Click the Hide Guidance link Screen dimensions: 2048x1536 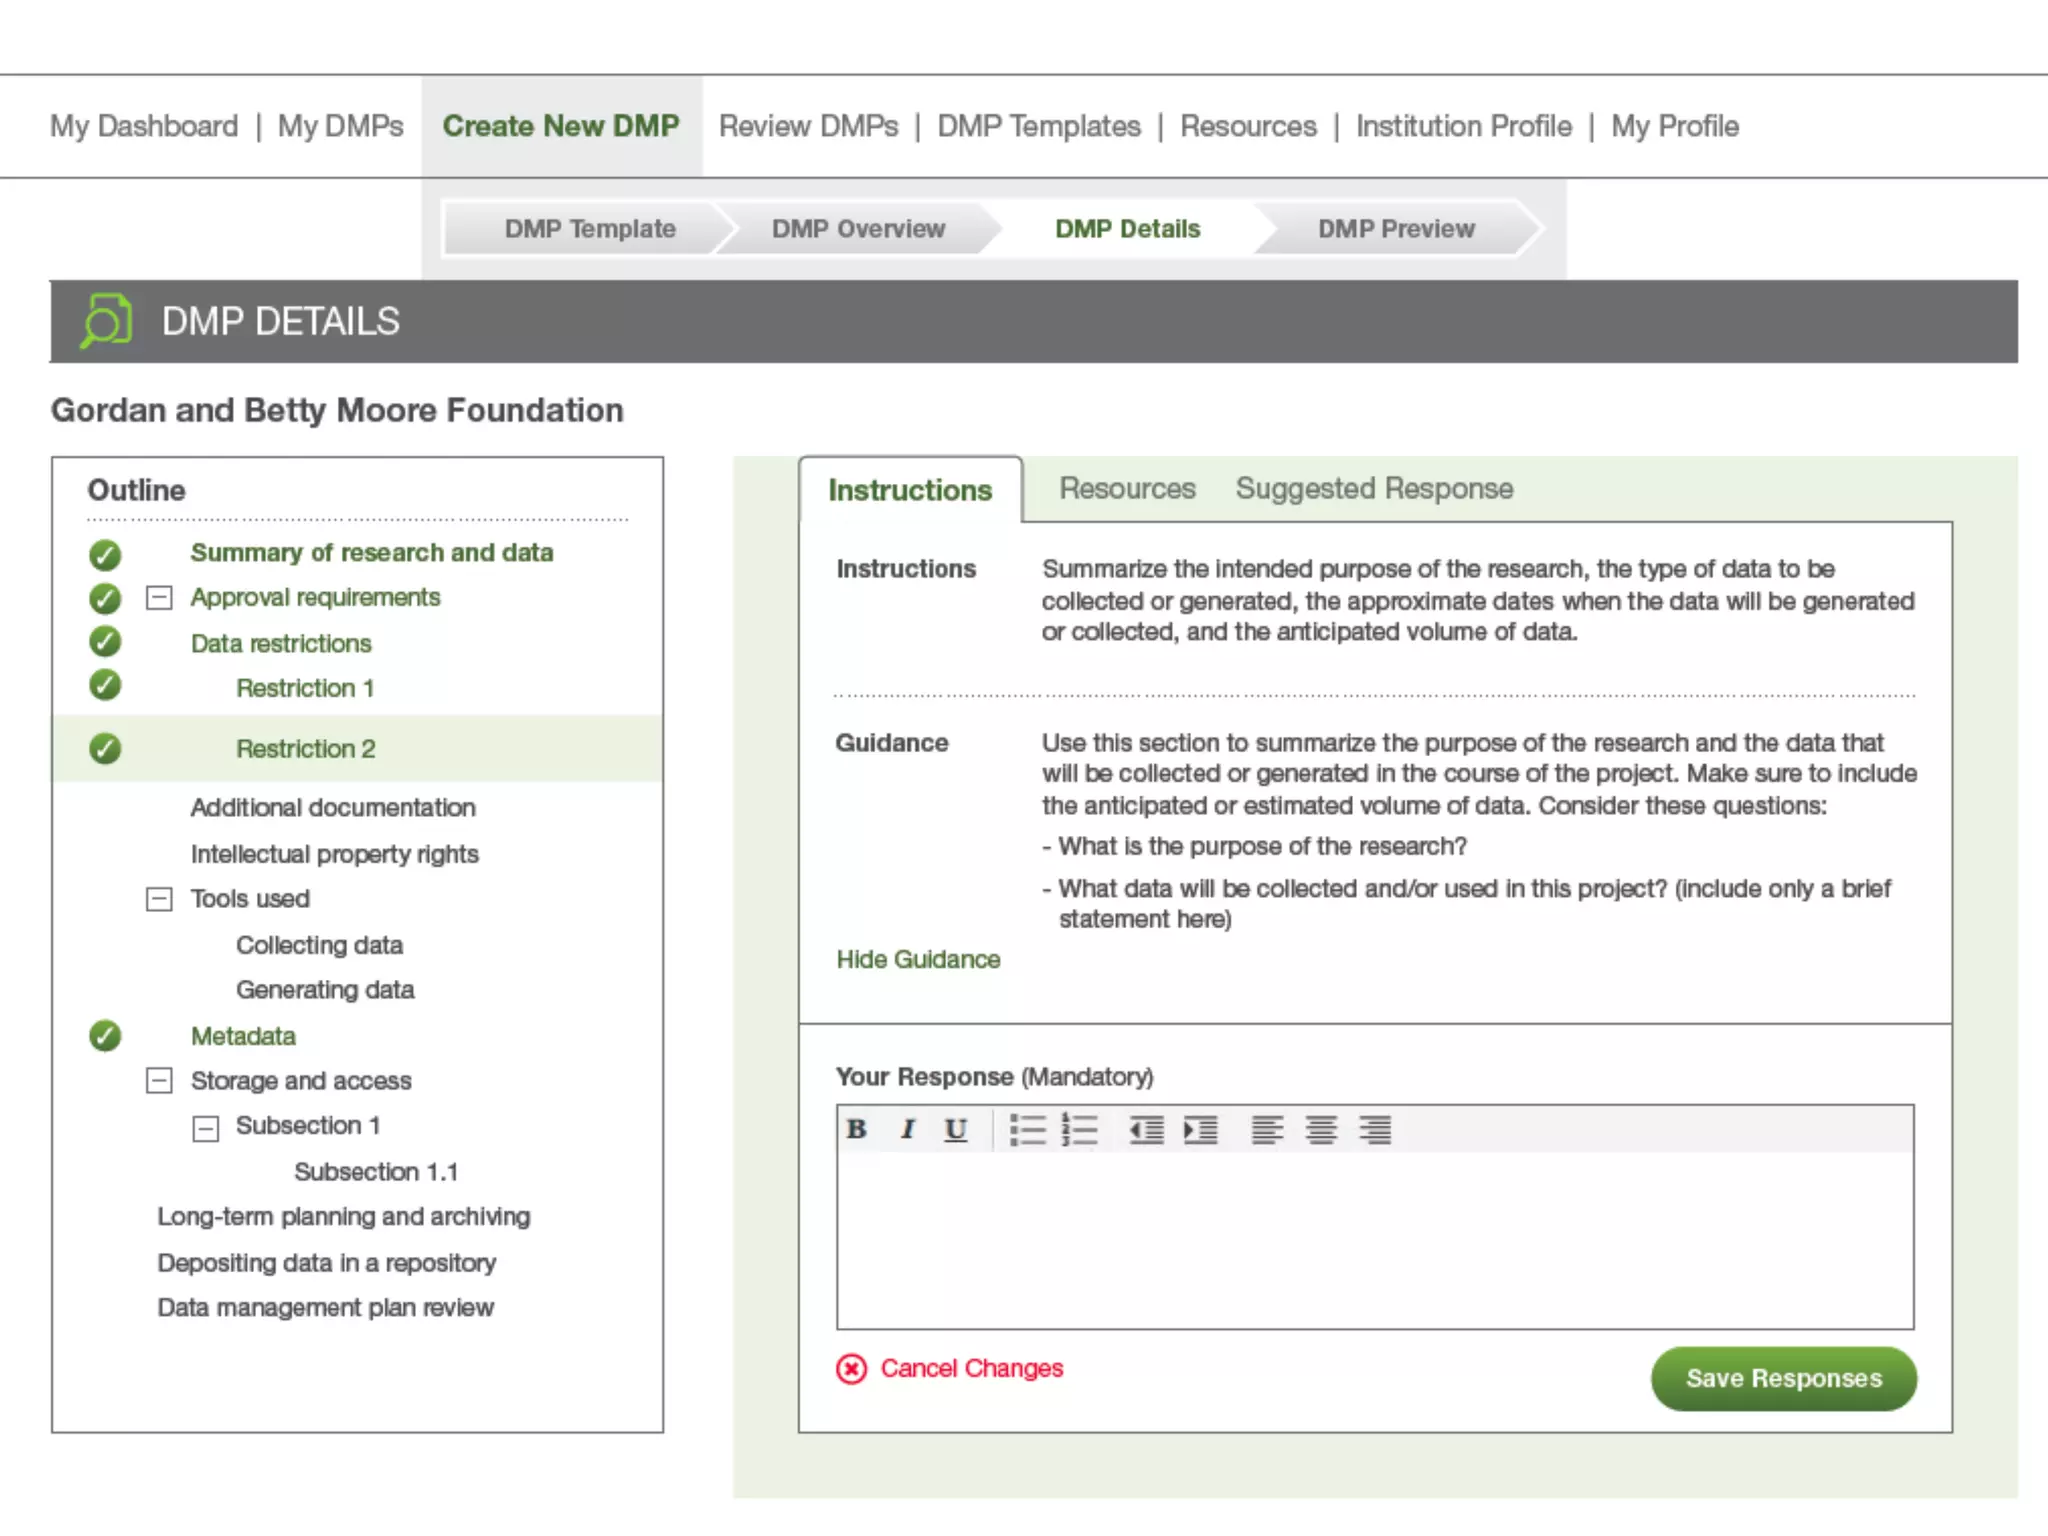coord(918,960)
